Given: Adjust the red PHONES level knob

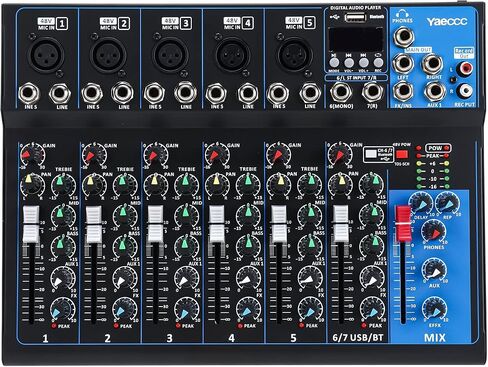Looking at the screenshot, I should 434,232.
